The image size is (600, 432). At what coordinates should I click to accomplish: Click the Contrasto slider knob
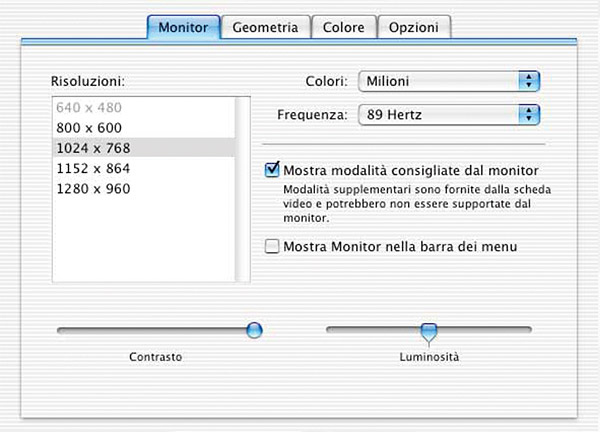254,330
